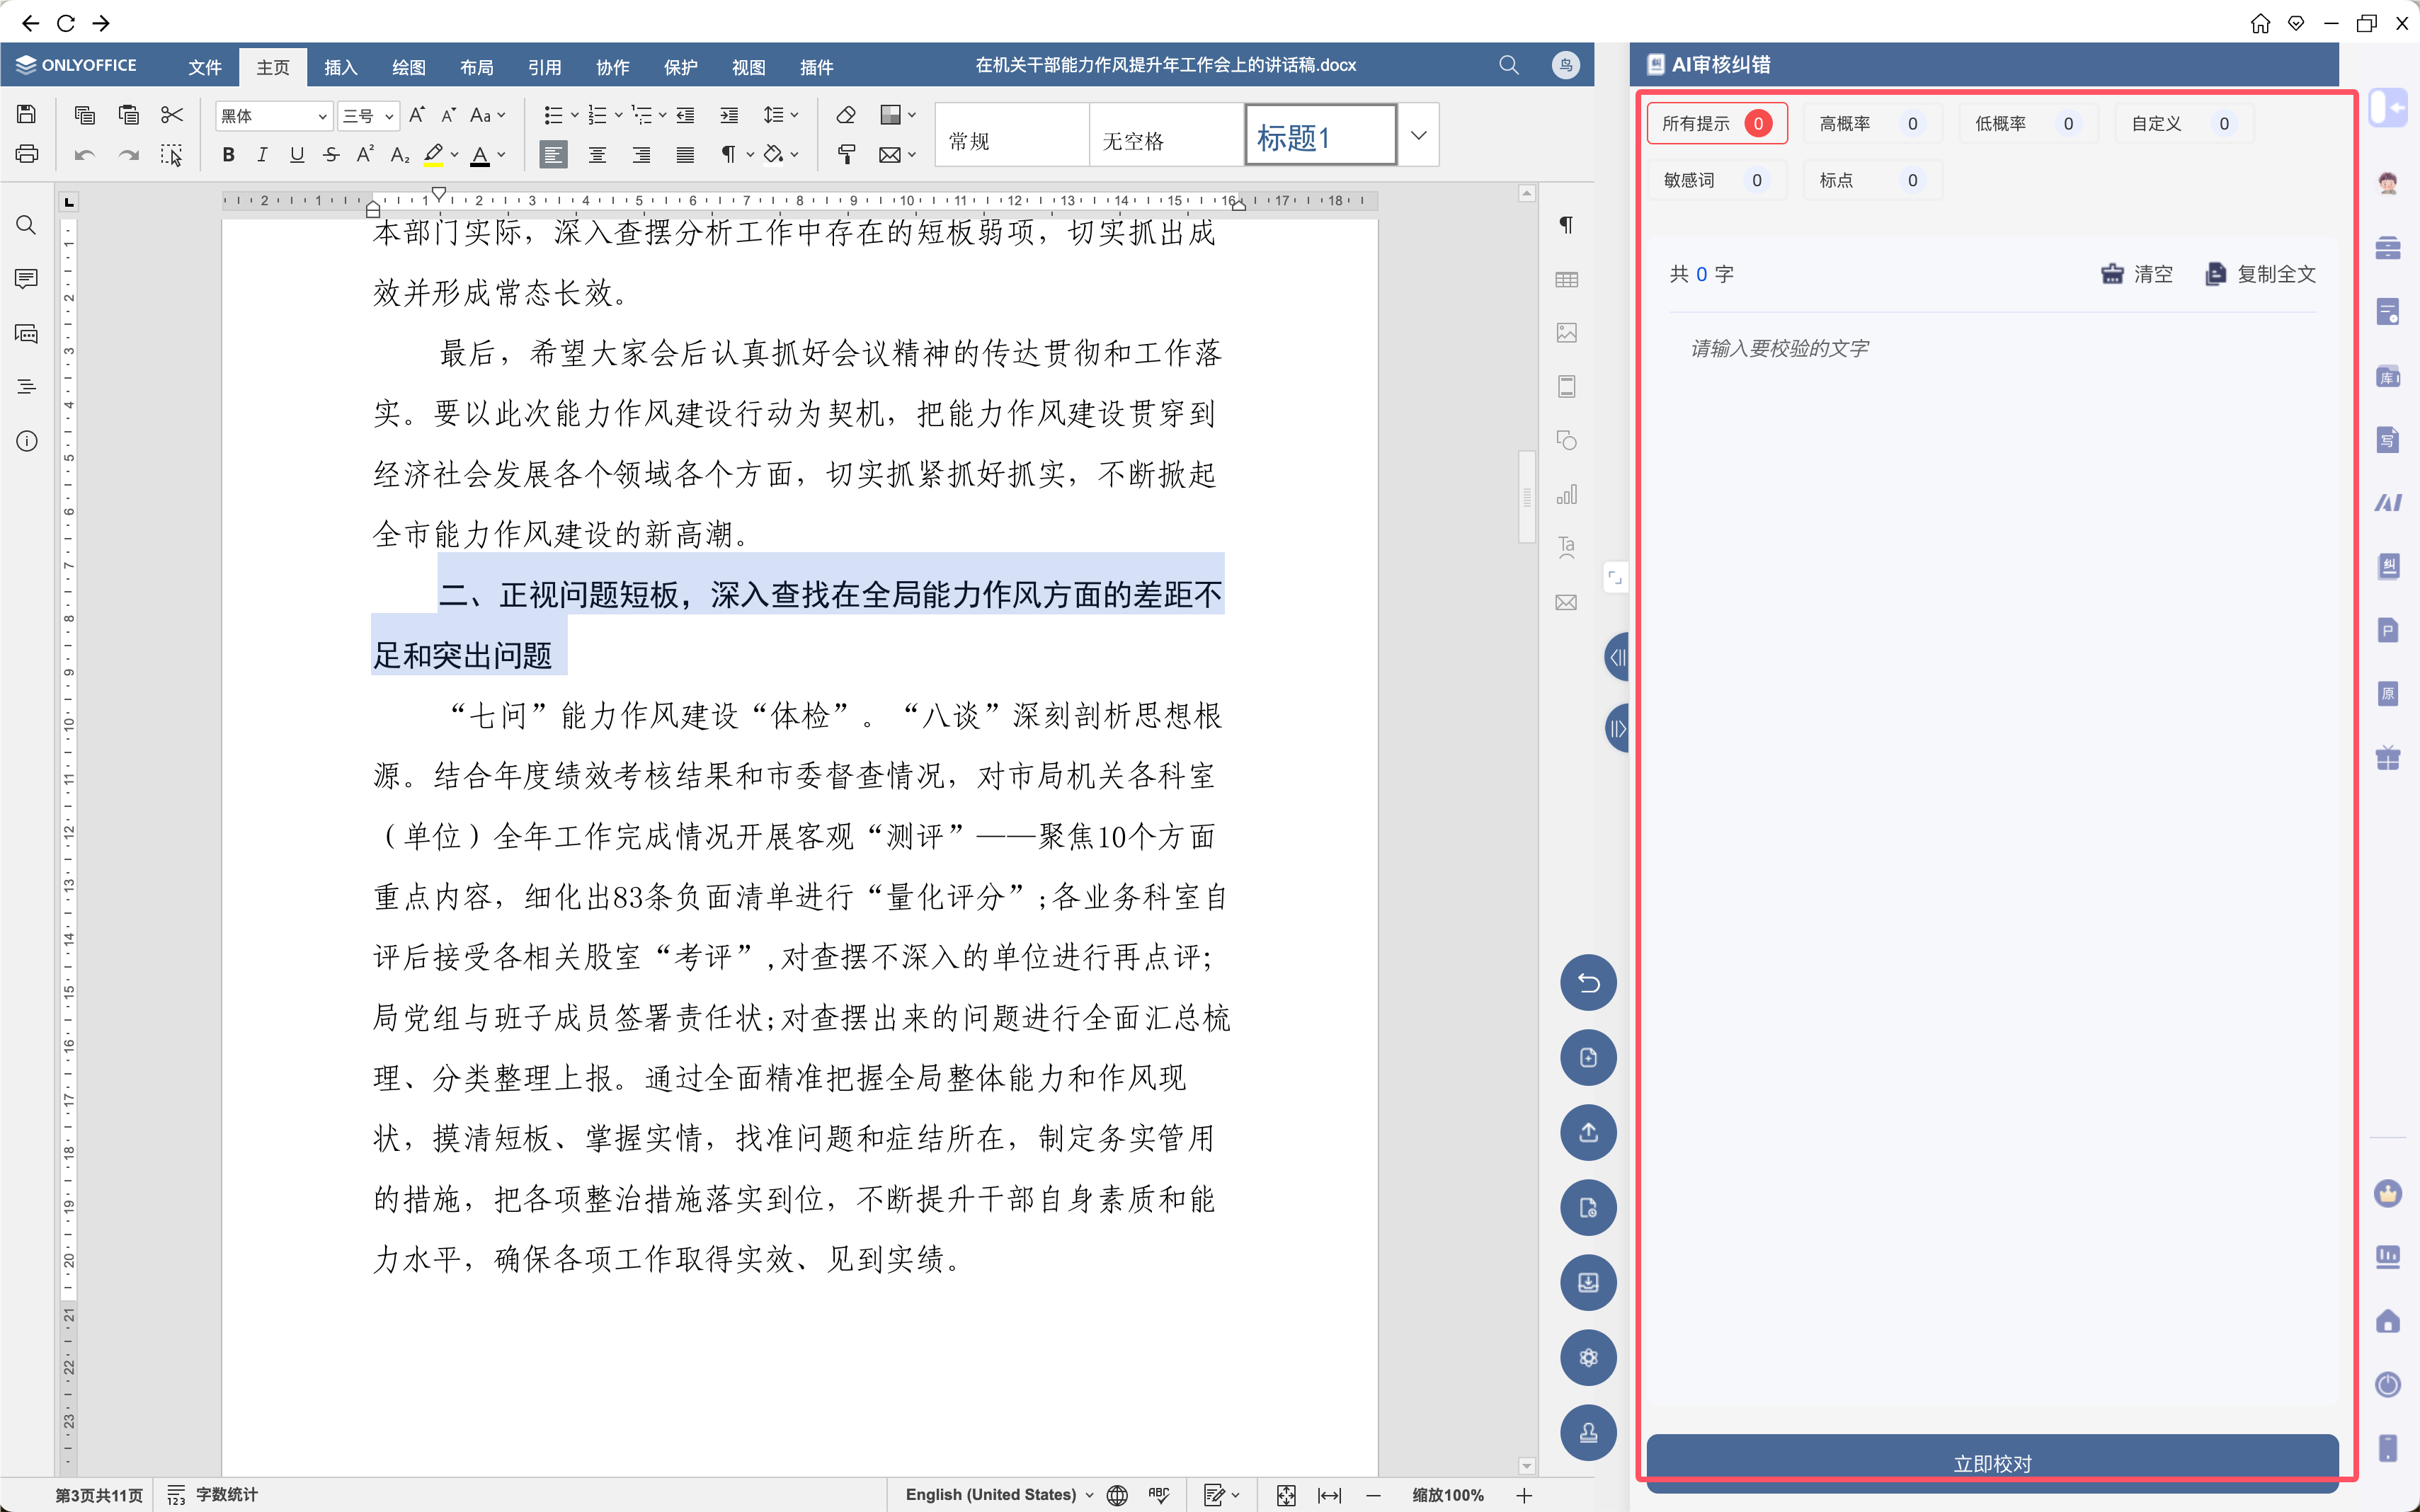This screenshot has width=2420, height=1512.
Task: Expand the bullet list dropdown
Action: click(575, 115)
